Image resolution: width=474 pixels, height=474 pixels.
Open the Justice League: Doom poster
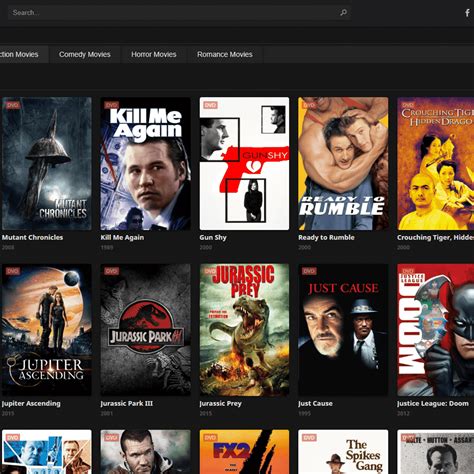(x=436, y=330)
